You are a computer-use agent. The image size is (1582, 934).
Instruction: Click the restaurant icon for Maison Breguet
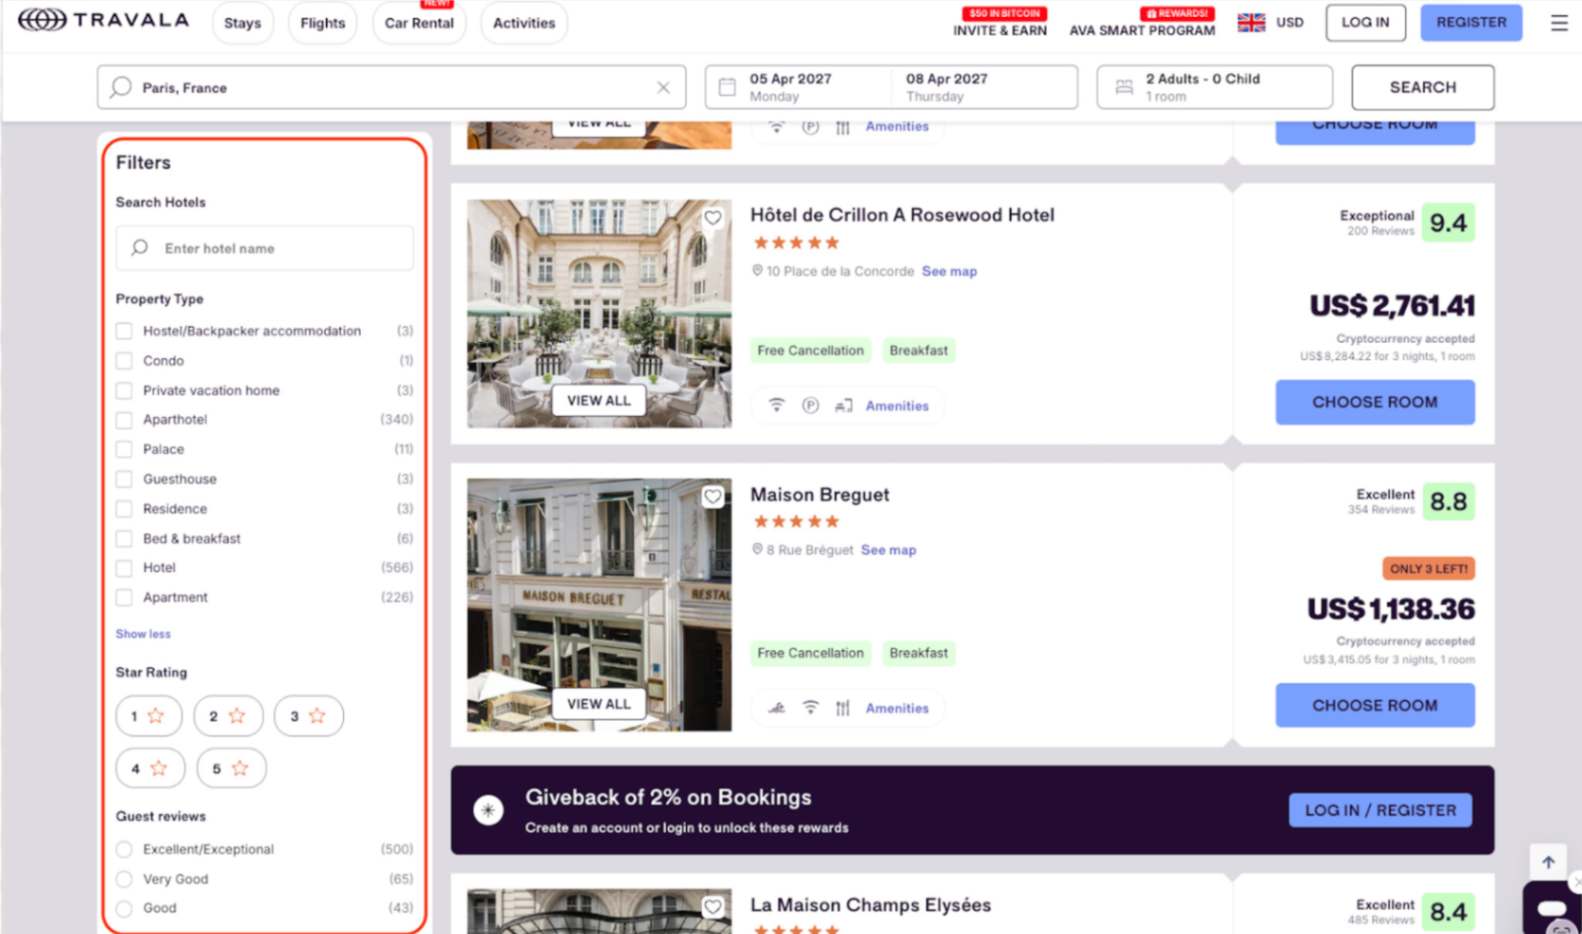click(843, 708)
